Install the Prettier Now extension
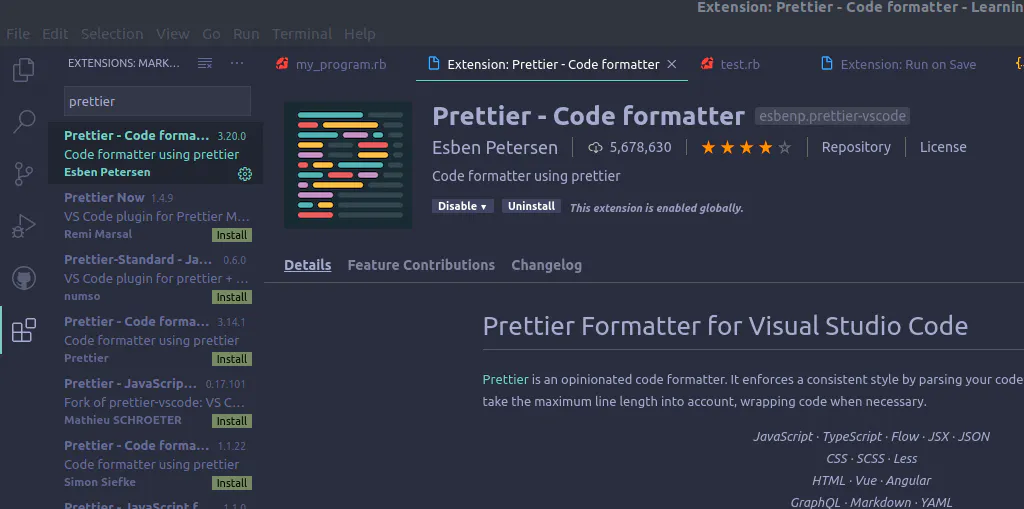Image resolution: width=1024 pixels, height=509 pixels. [231, 235]
